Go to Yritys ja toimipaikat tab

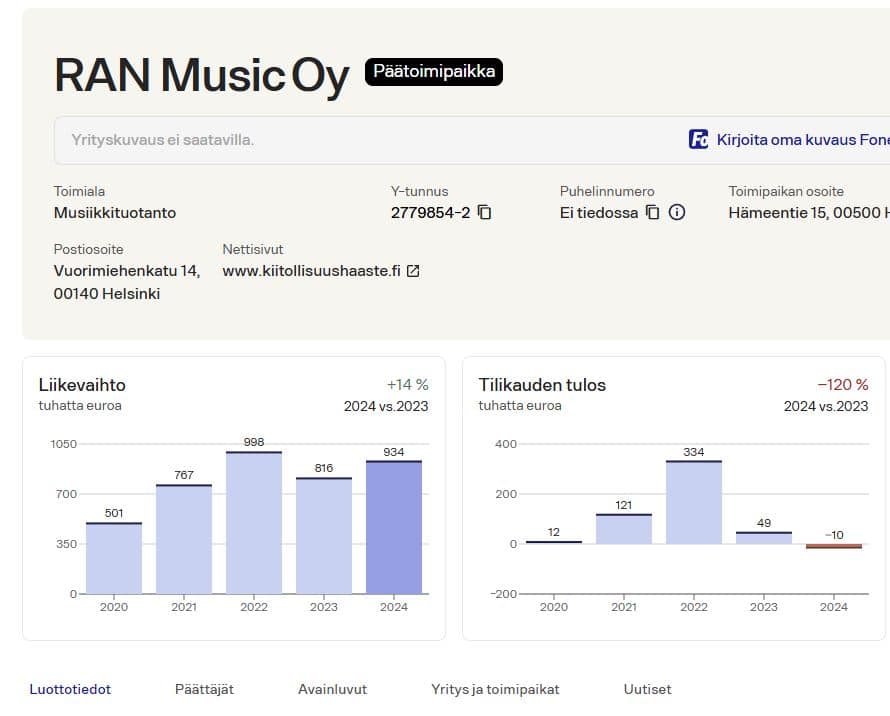(495, 689)
